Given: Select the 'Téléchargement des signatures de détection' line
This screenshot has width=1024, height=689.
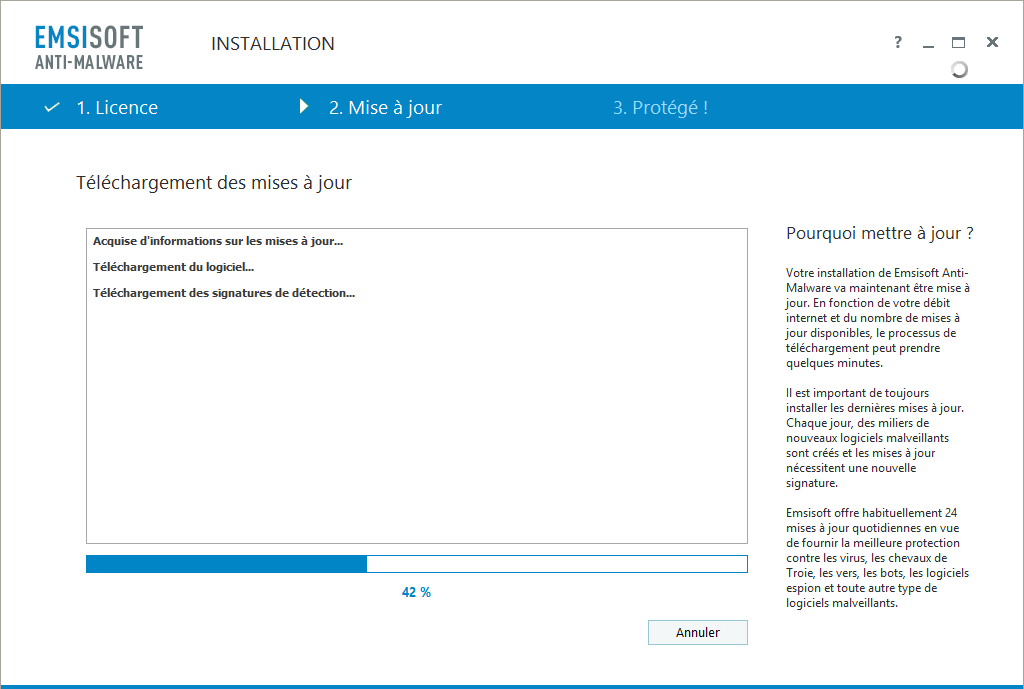Looking at the screenshot, I should point(224,293).
